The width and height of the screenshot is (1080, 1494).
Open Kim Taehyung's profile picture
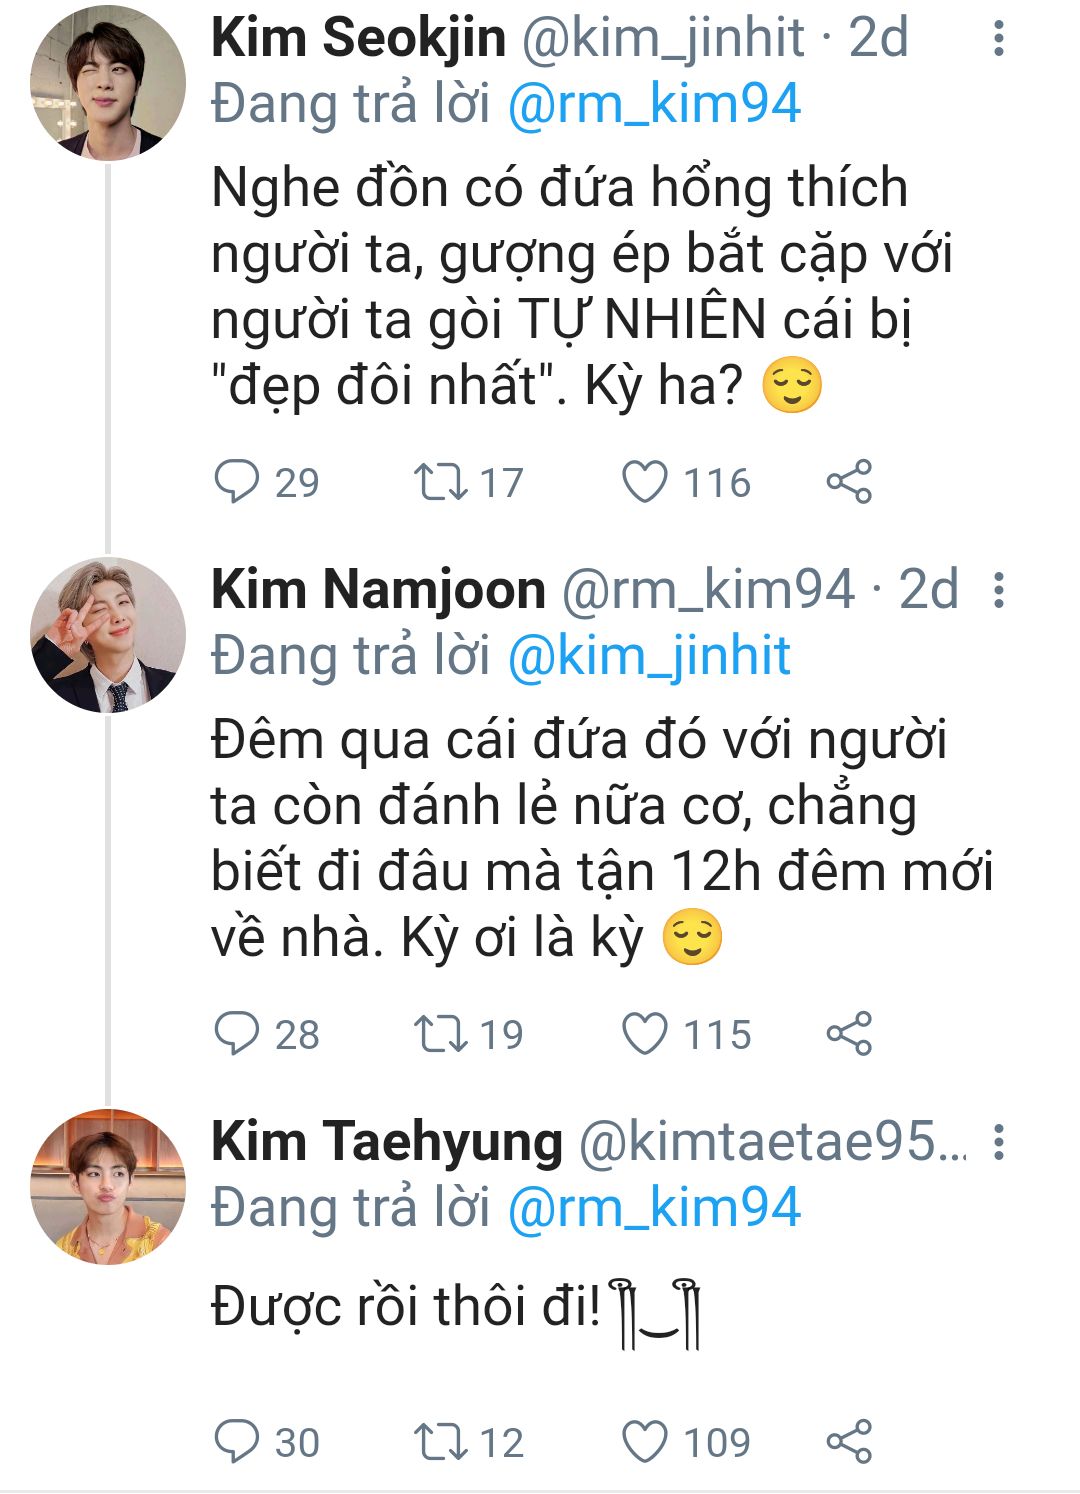(x=108, y=1187)
